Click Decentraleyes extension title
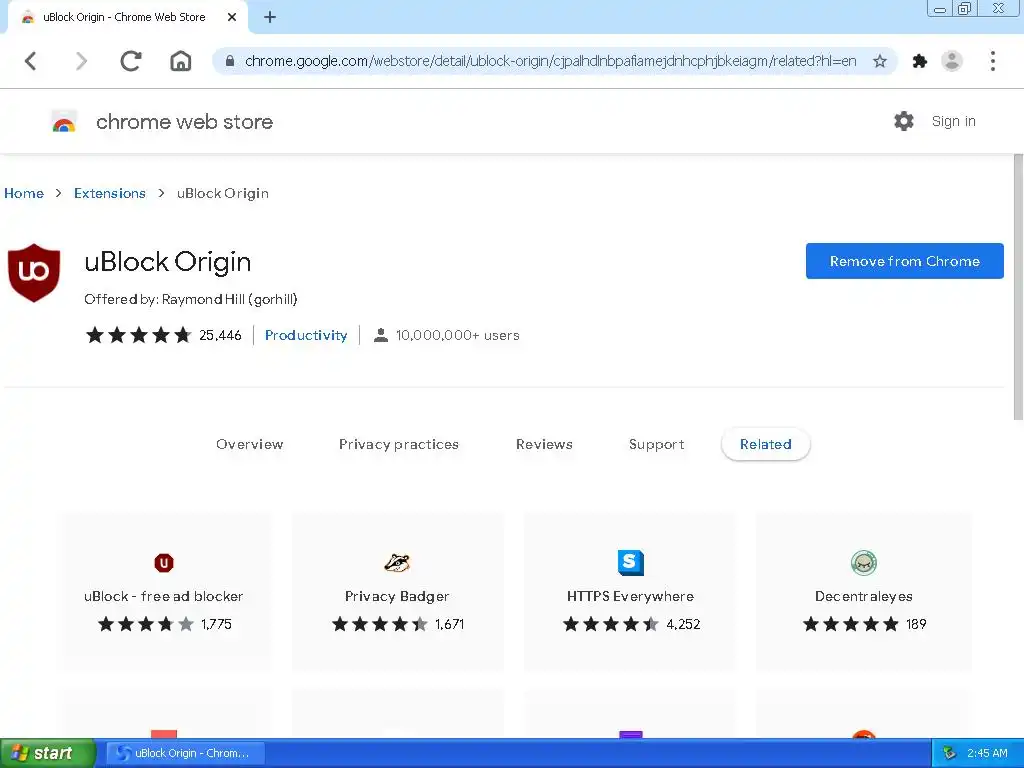The height and width of the screenshot is (768, 1024). click(x=863, y=596)
